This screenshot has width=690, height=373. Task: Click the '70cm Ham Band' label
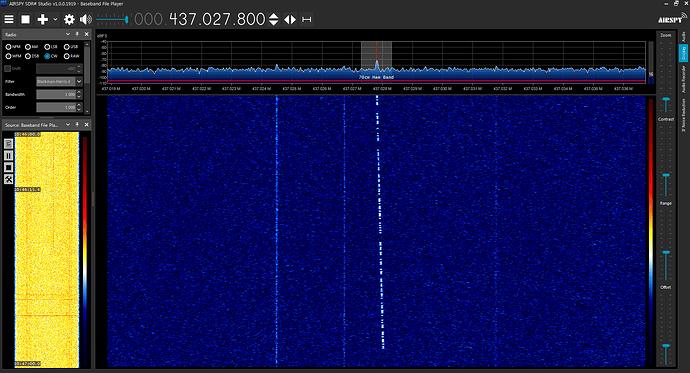[376, 77]
